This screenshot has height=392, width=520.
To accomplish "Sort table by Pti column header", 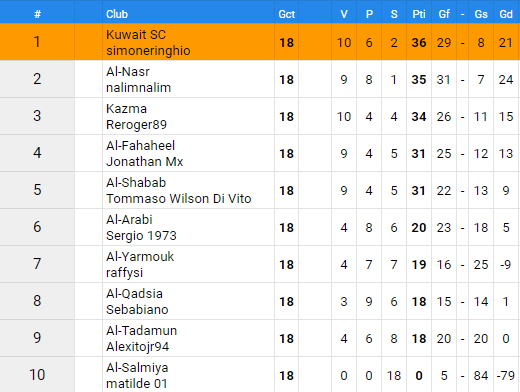I will tap(419, 14).
